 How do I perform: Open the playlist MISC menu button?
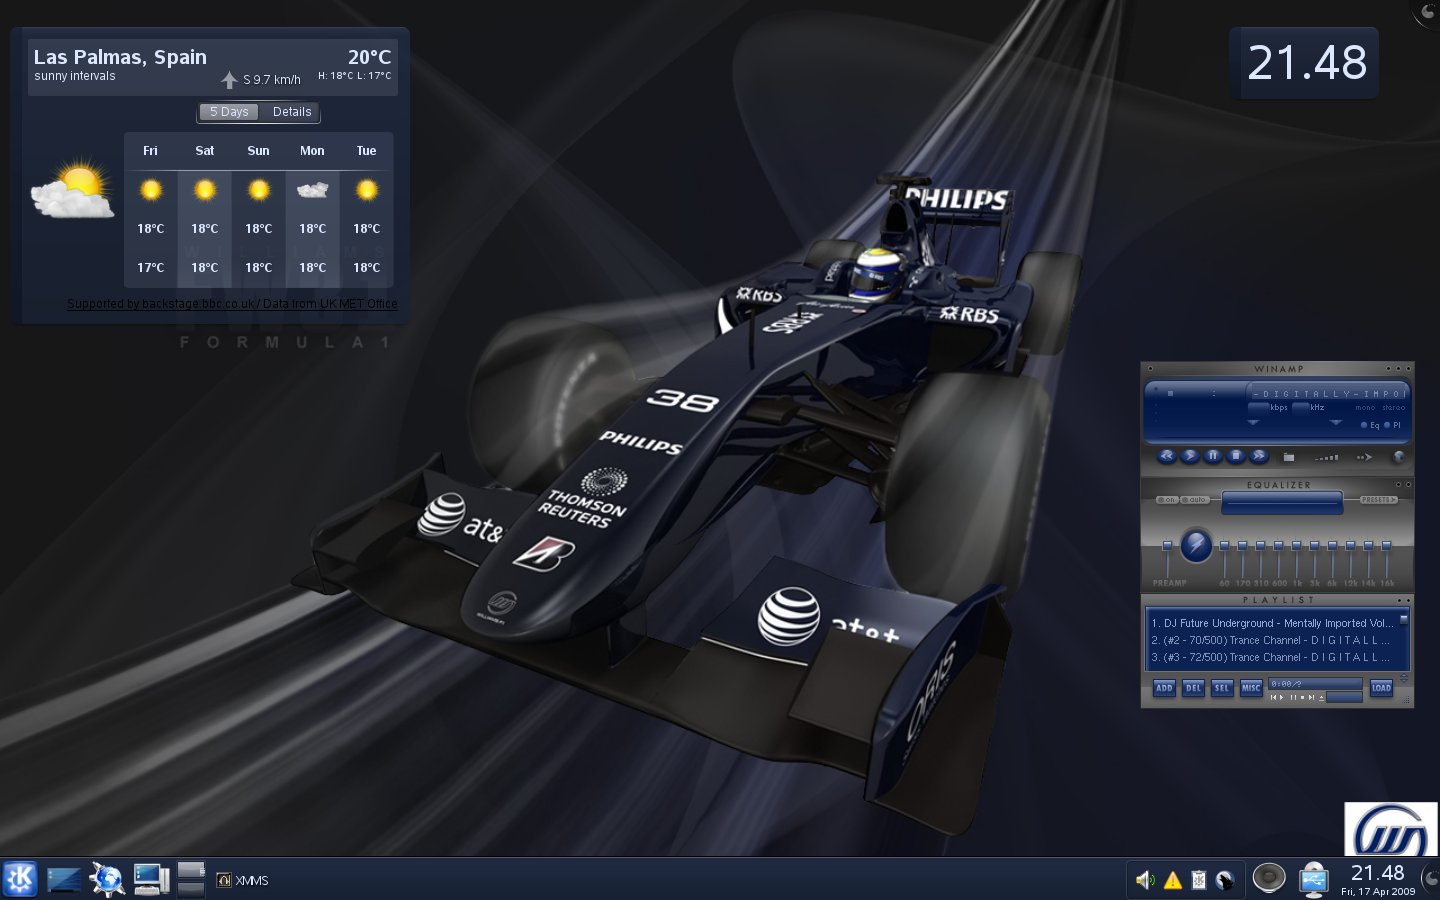1251,688
